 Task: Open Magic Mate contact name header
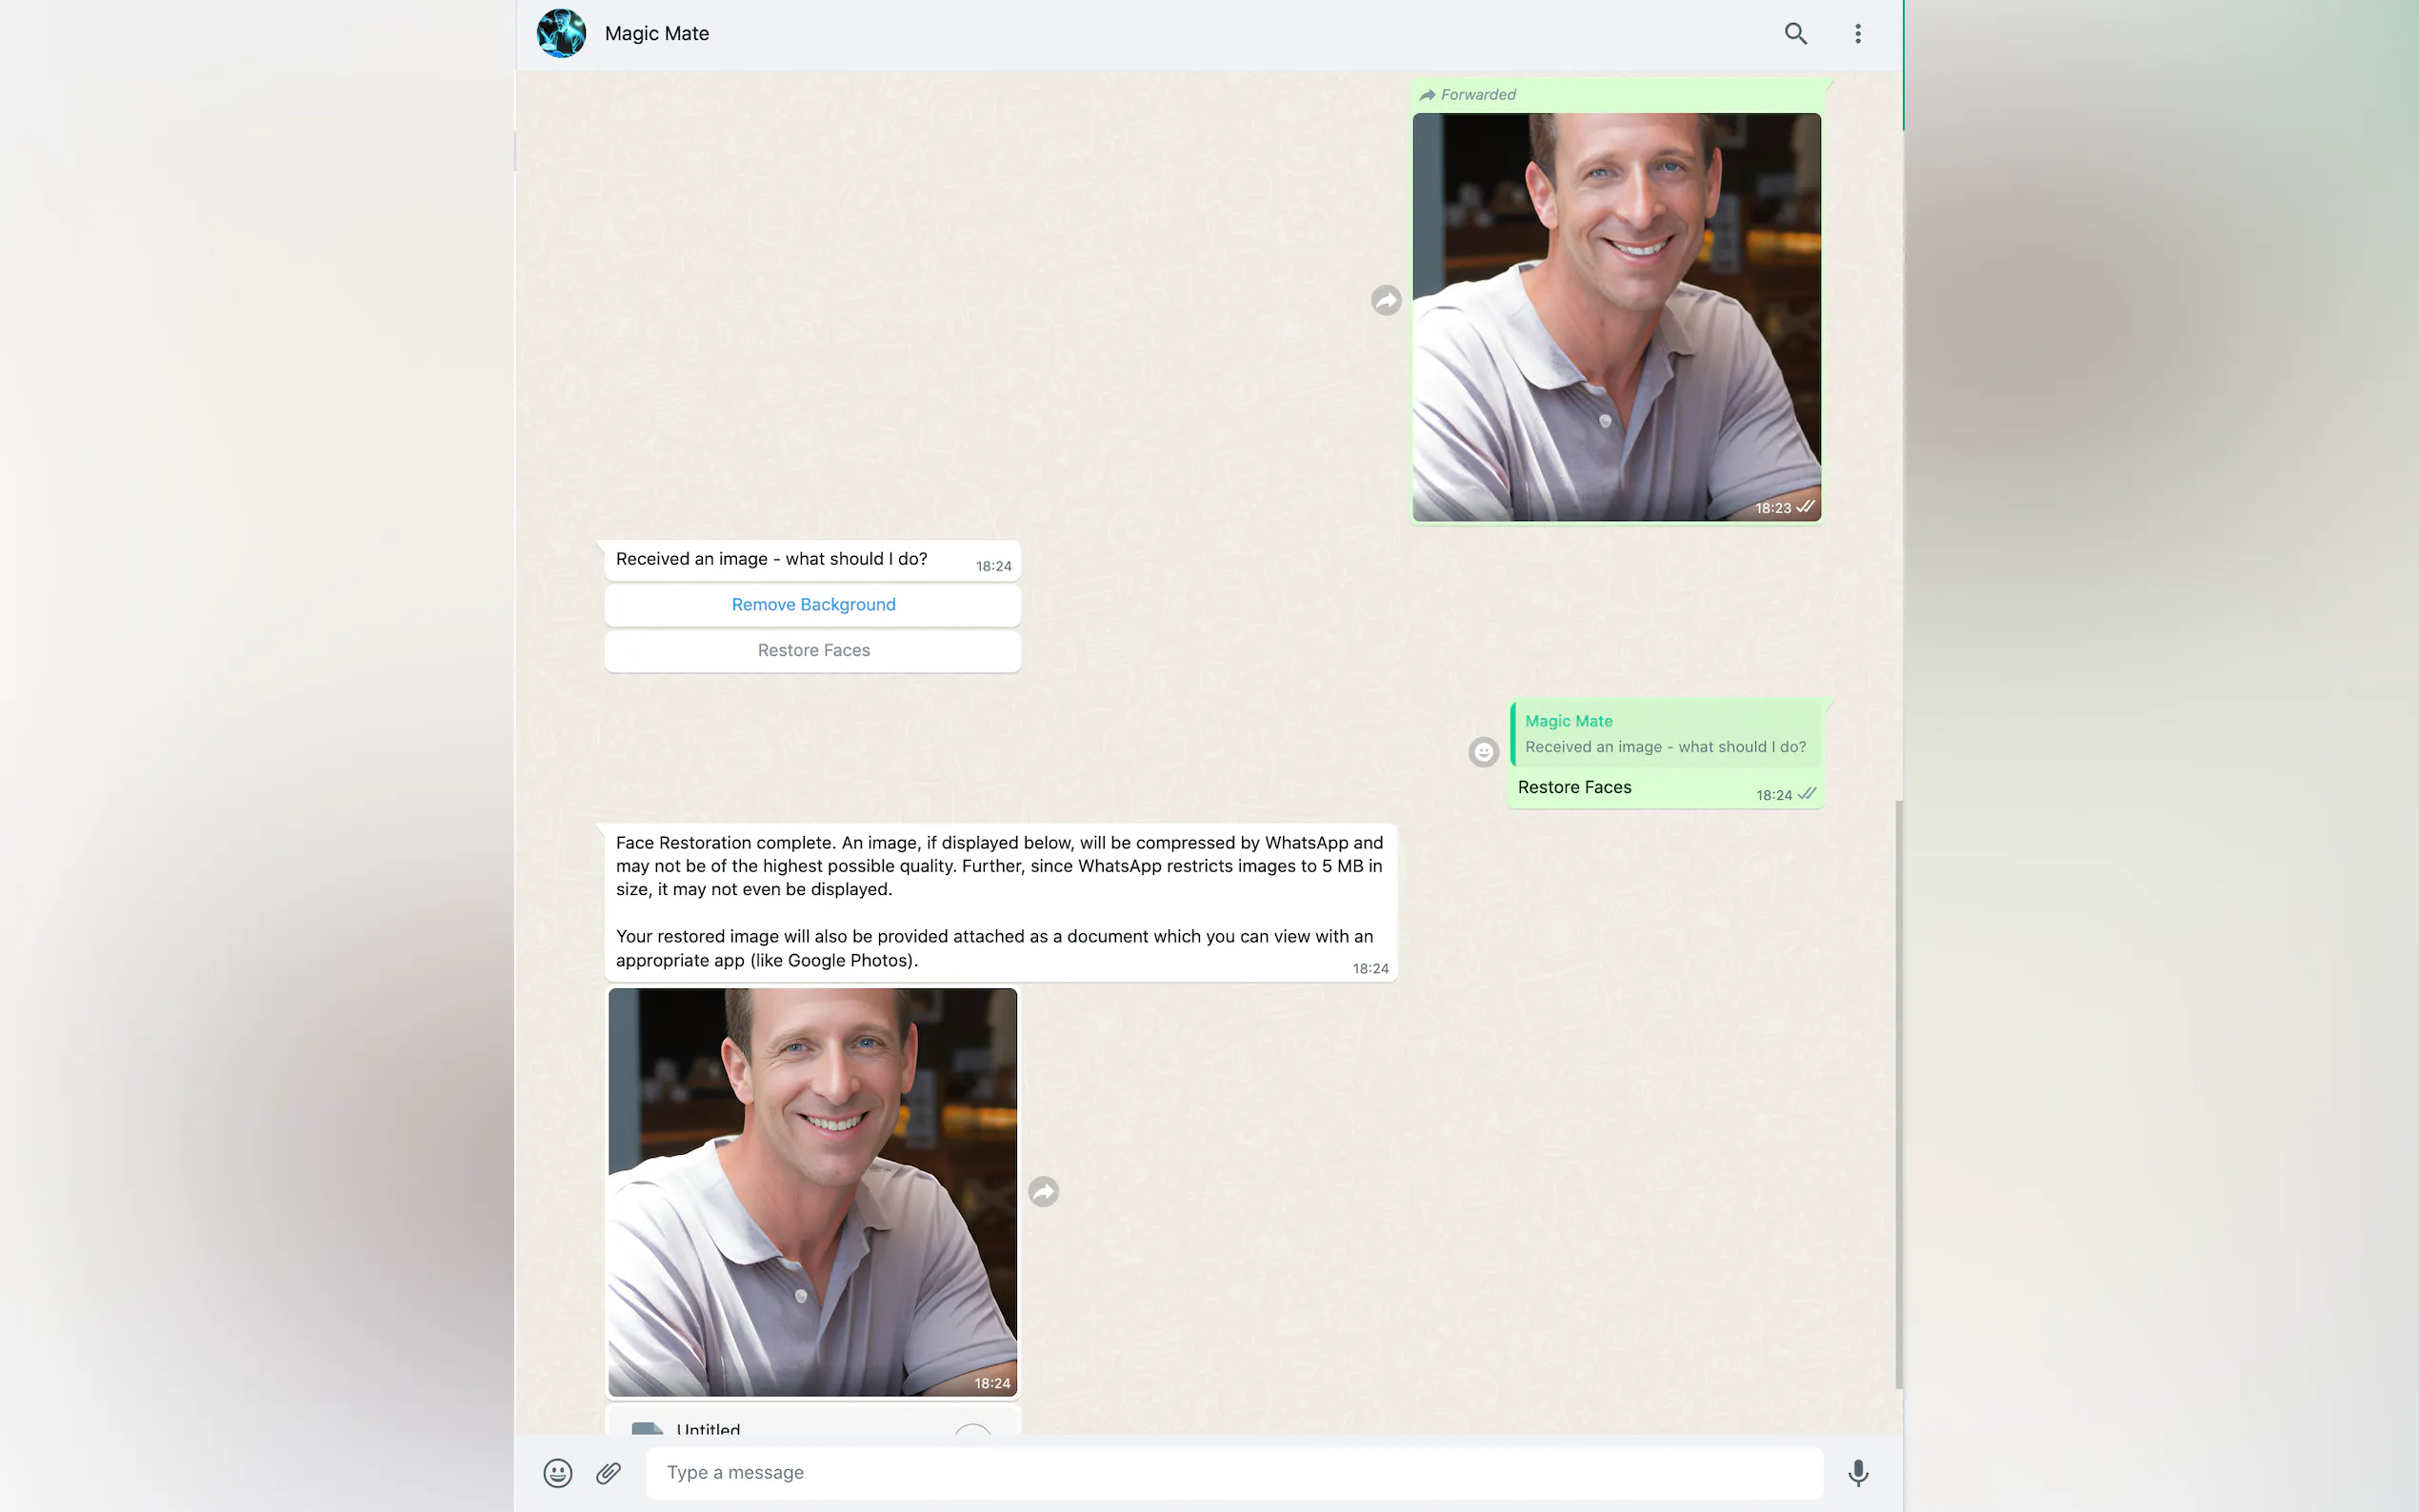click(x=656, y=33)
